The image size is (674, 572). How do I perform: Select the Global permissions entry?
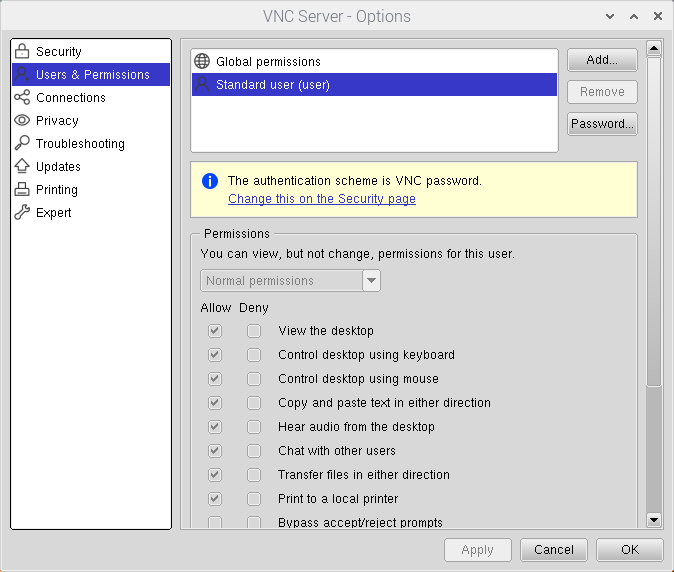point(374,61)
